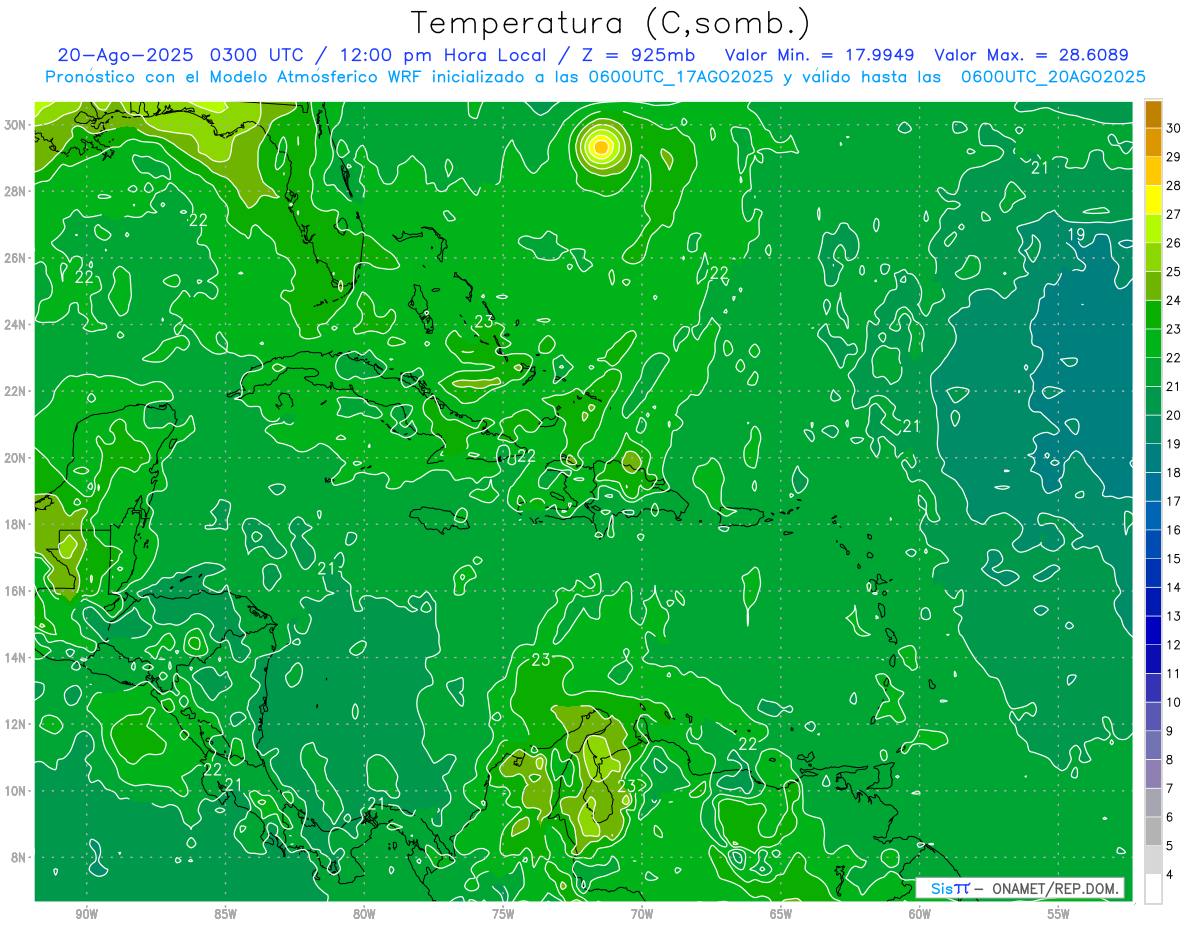The width and height of the screenshot is (1200, 927).
Task: Click the "Valor Min. = 17.9949" text
Action: pos(819,55)
